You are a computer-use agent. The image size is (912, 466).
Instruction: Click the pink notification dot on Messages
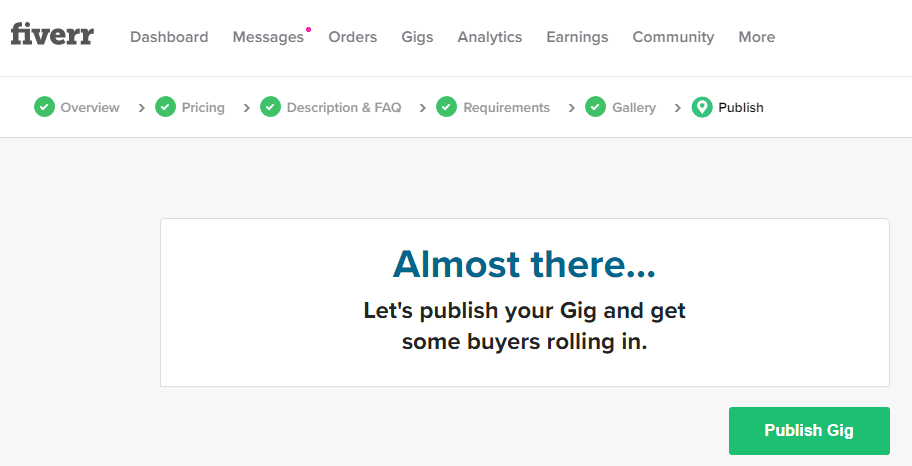click(308, 29)
